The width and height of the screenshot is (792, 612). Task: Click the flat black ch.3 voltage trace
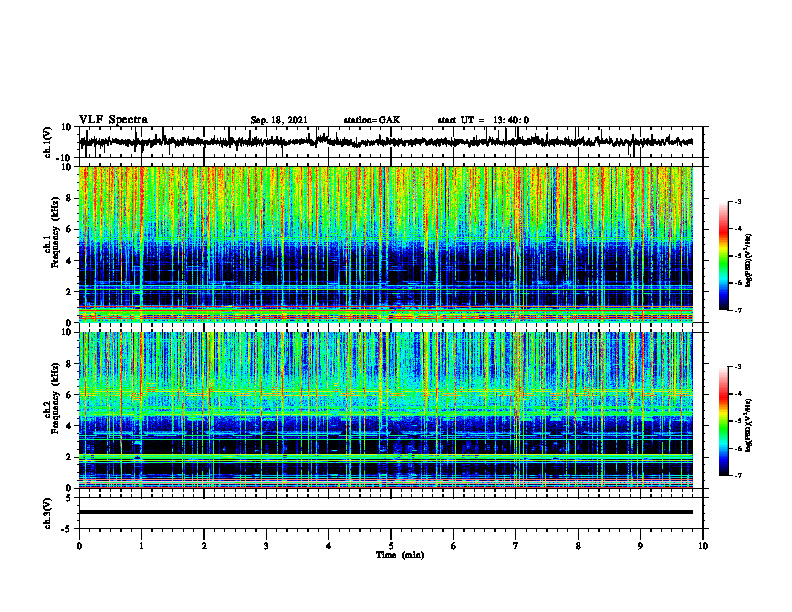coord(386,512)
